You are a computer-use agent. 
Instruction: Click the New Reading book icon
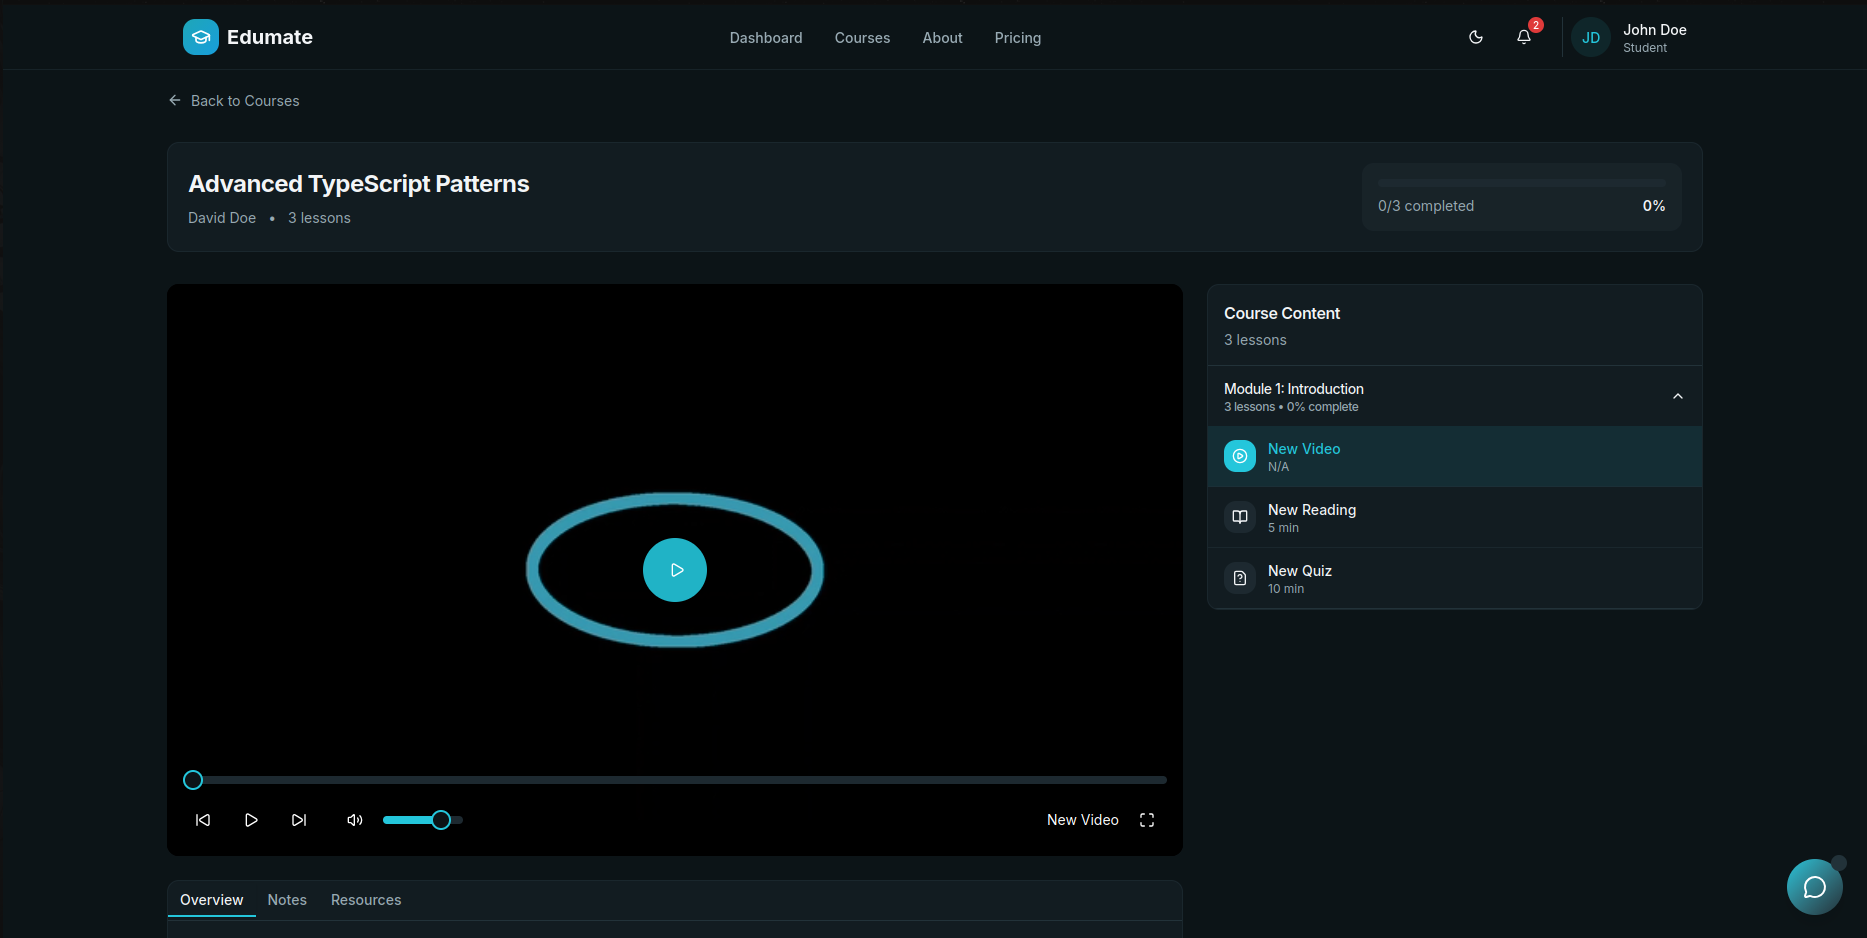pos(1240,517)
